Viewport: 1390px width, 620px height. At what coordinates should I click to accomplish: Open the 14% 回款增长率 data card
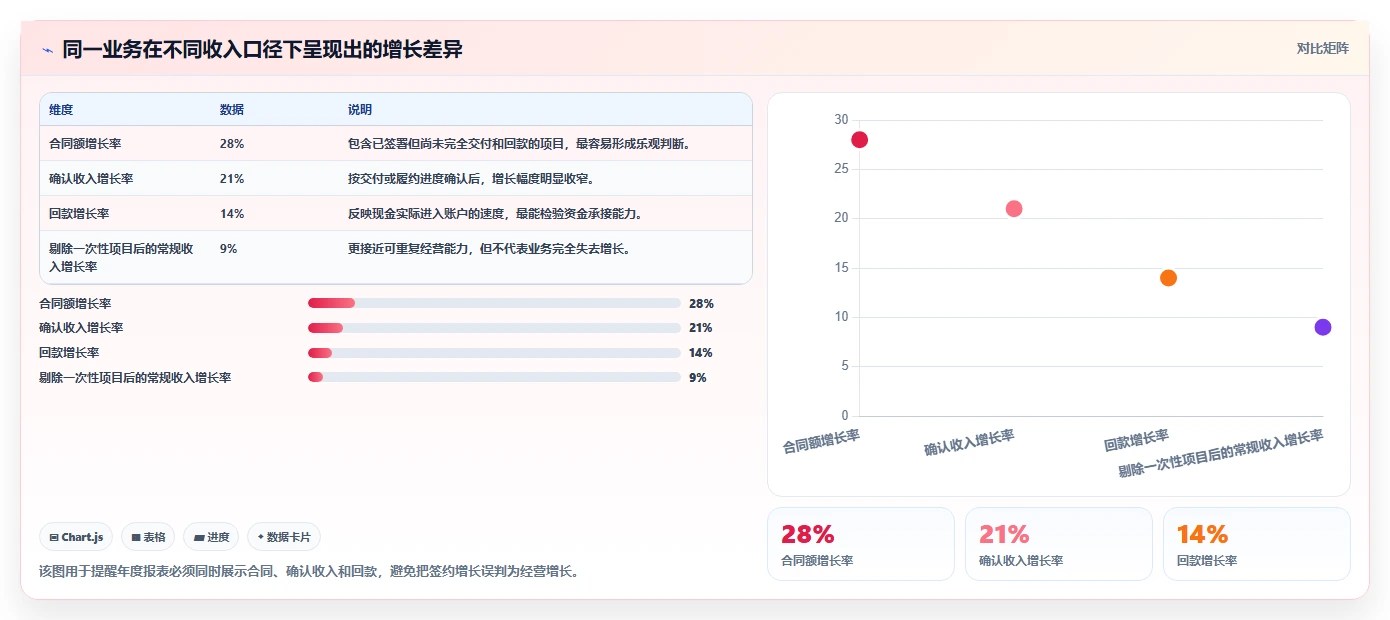[x=1257, y=544]
